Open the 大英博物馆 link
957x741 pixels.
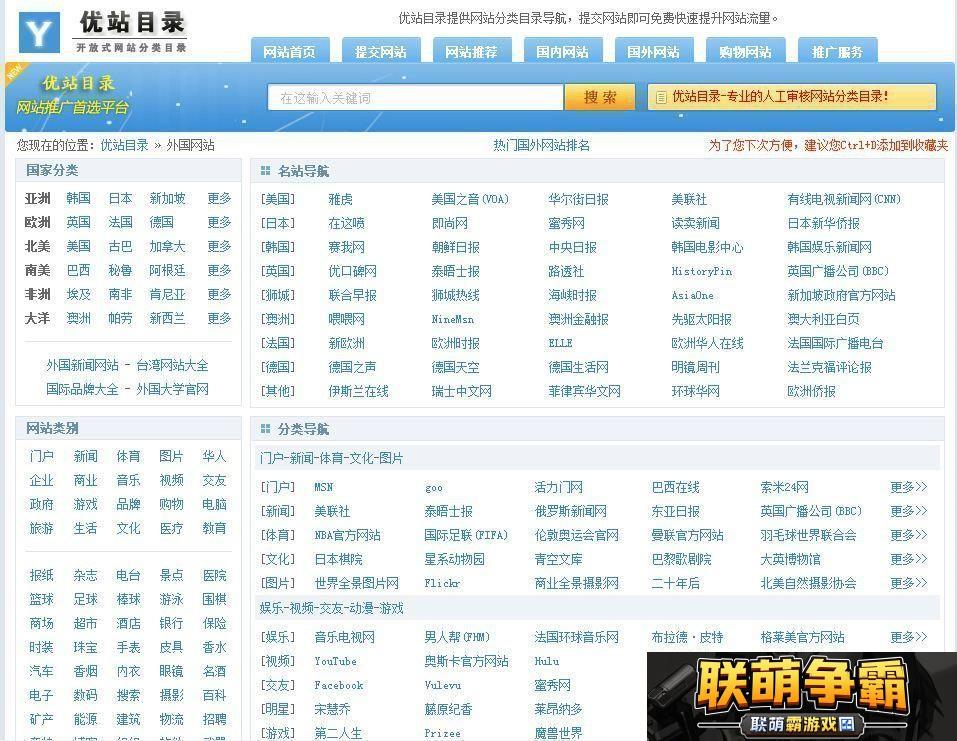790,559
